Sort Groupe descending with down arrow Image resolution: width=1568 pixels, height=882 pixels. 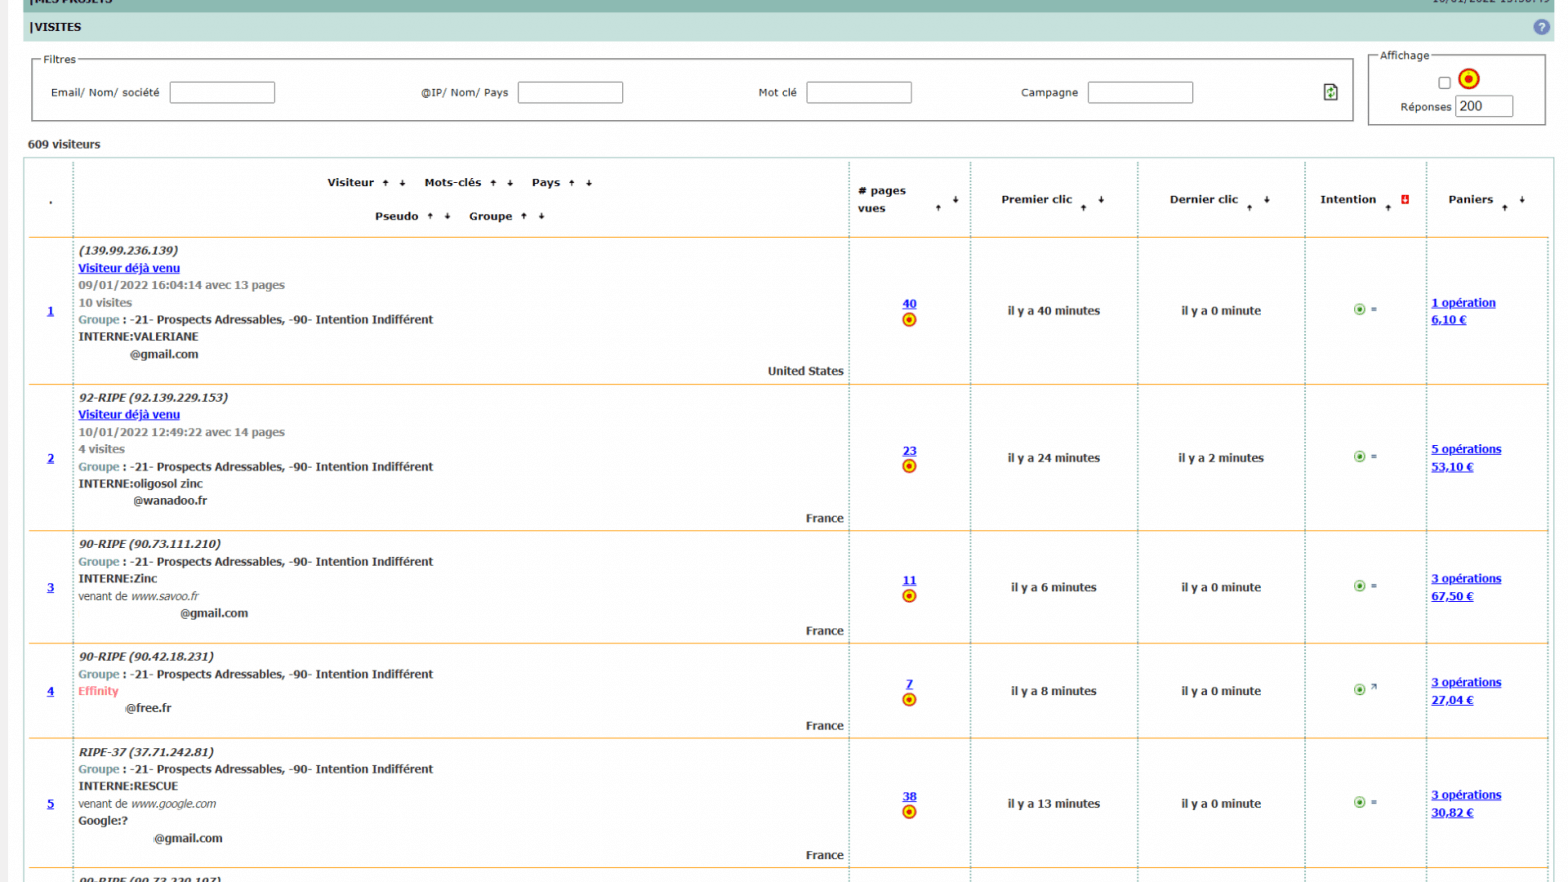[541, 216]
